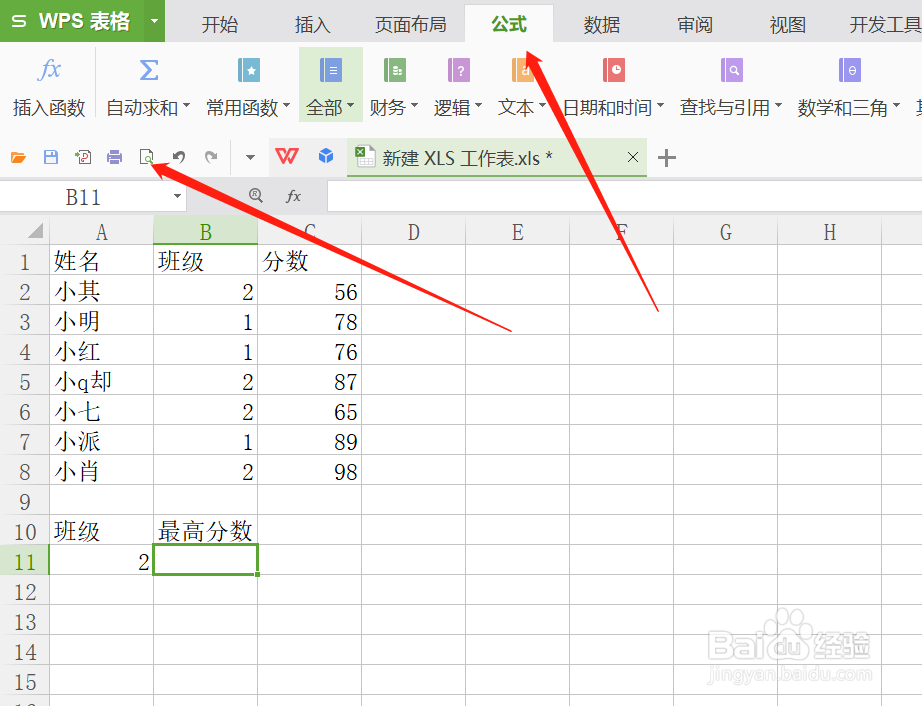Open the Text functions icon
The height and width of the screenshot is (706, 922).
(x=522, y=71)
